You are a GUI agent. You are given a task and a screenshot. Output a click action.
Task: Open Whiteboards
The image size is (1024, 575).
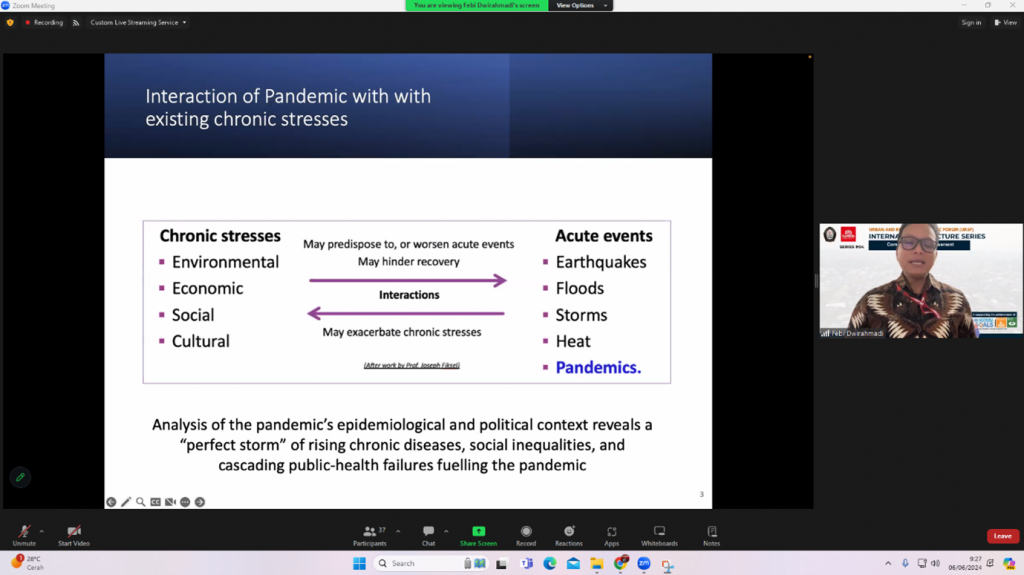click(x=659, y=533)
